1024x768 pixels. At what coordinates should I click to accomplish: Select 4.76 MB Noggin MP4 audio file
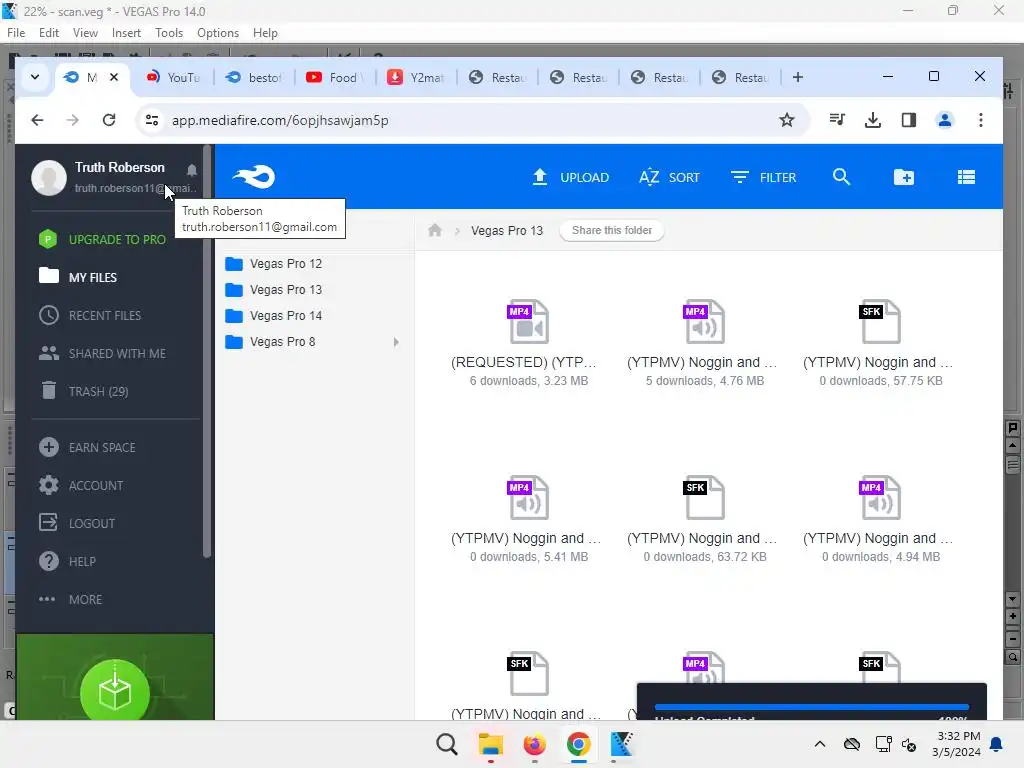pyautogui.click(x=705, y=343)
